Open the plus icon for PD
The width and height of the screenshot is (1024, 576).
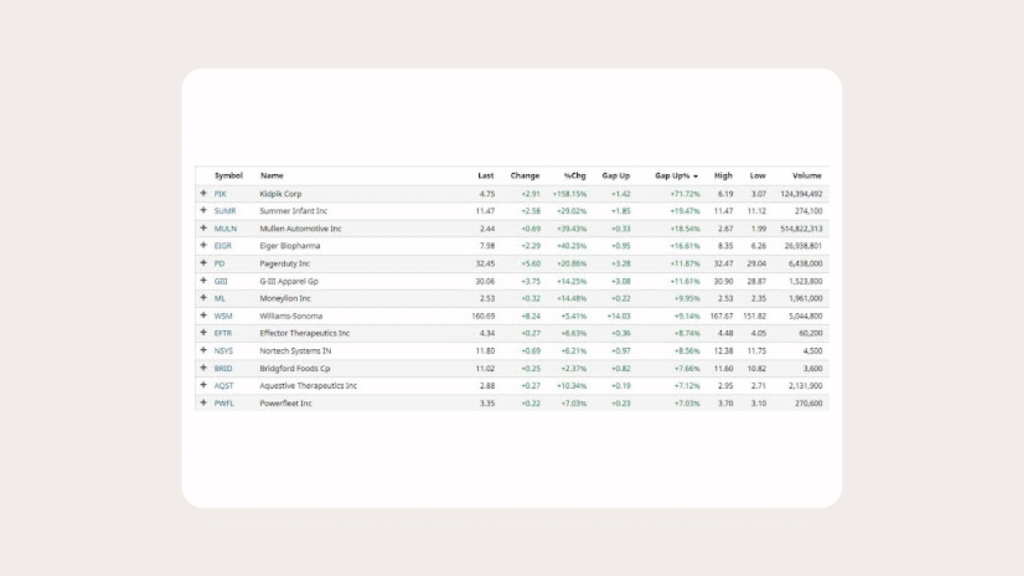203,263
